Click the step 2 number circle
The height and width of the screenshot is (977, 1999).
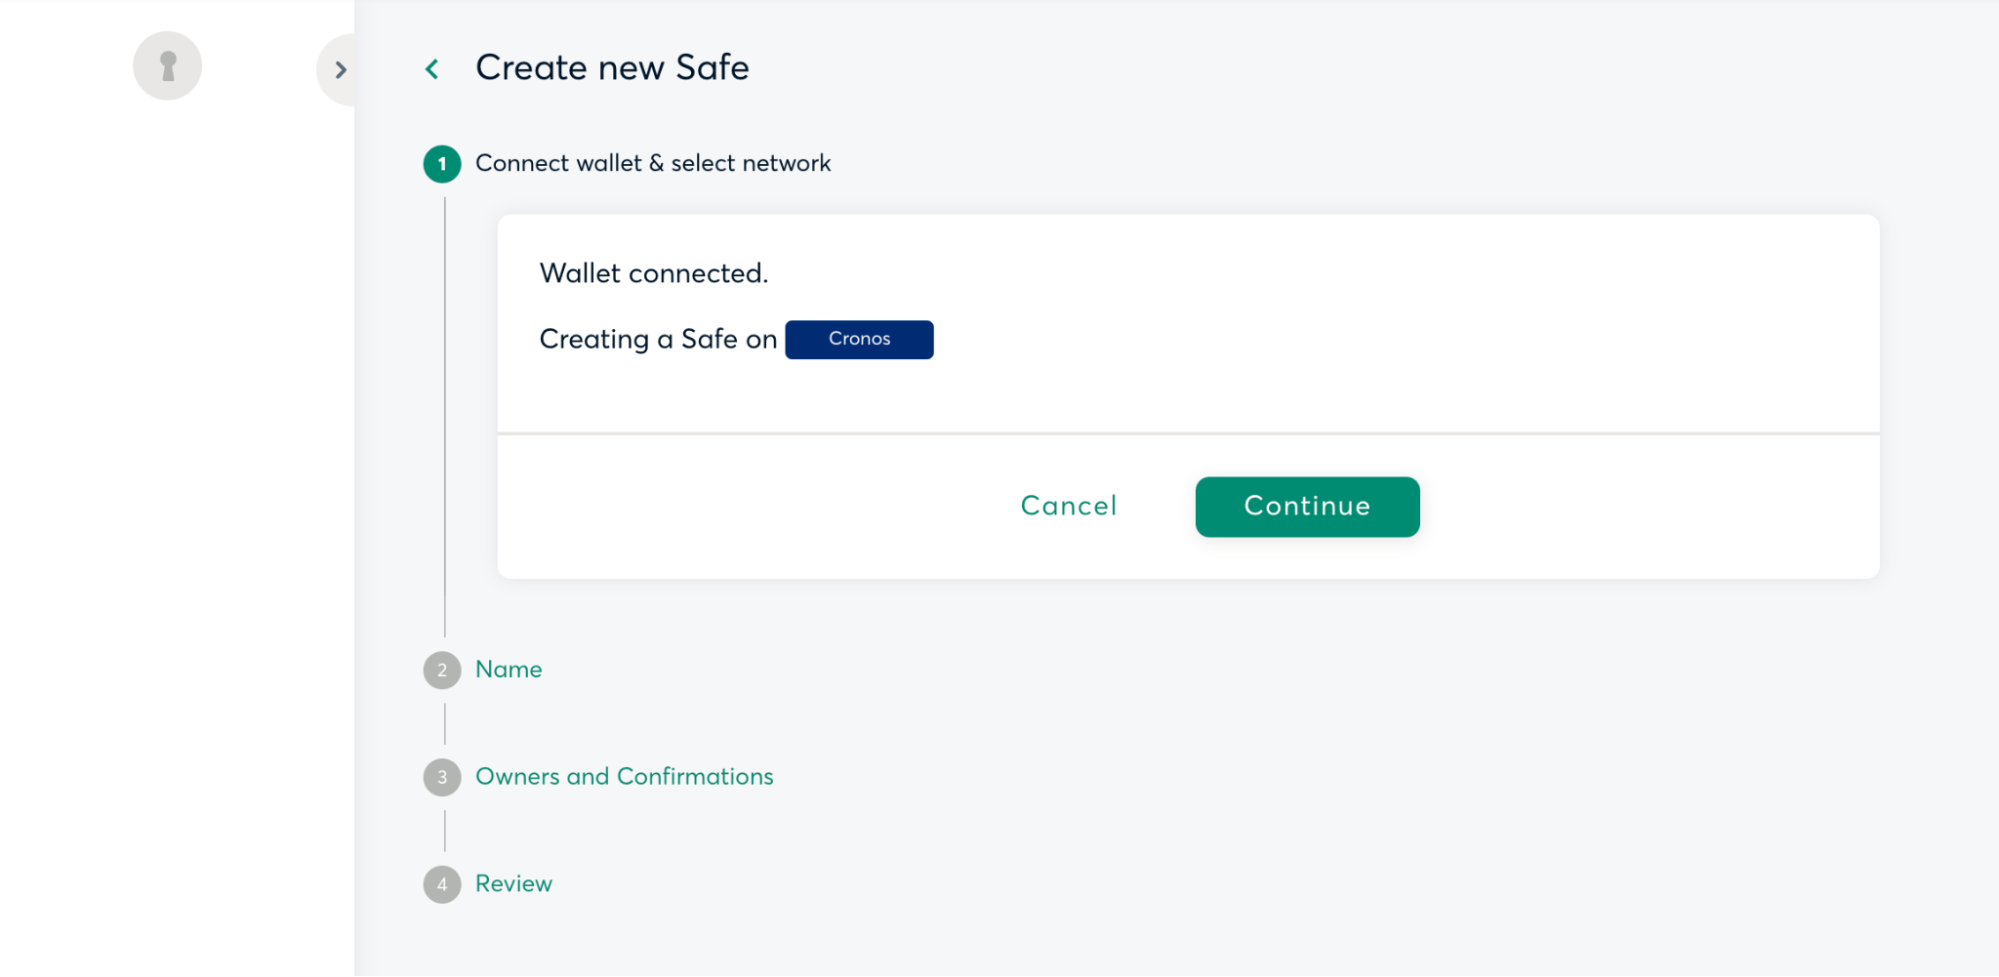[x=442, y=670]
